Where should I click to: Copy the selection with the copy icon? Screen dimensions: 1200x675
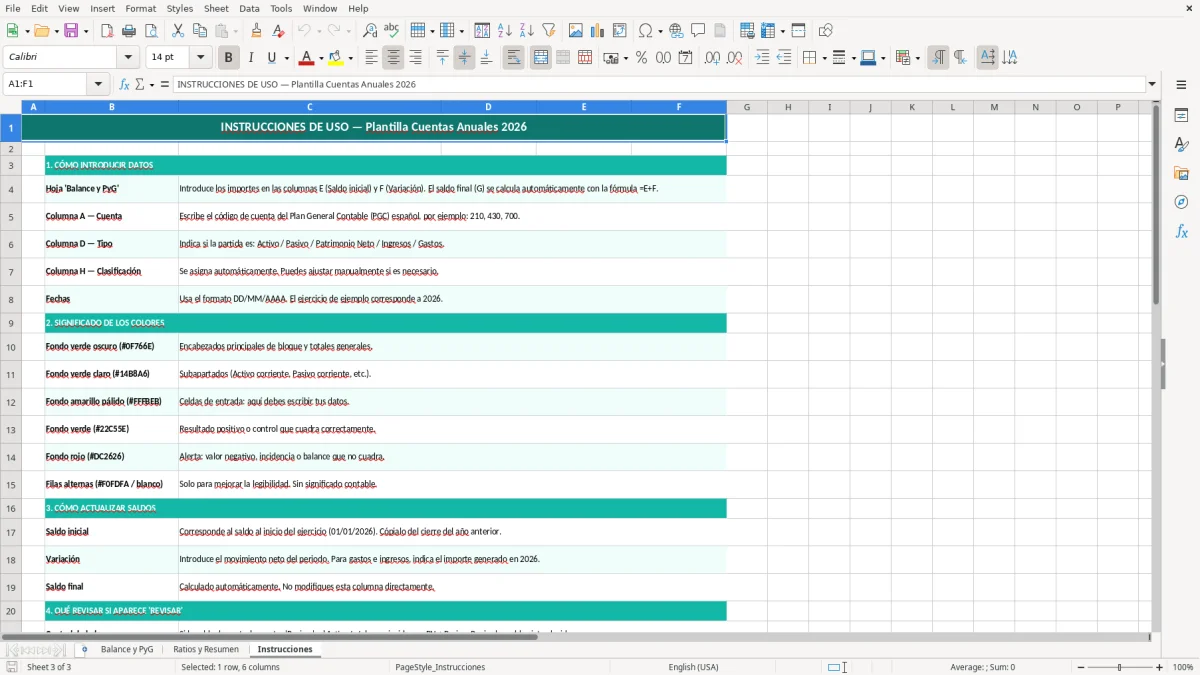click(200, 31)
